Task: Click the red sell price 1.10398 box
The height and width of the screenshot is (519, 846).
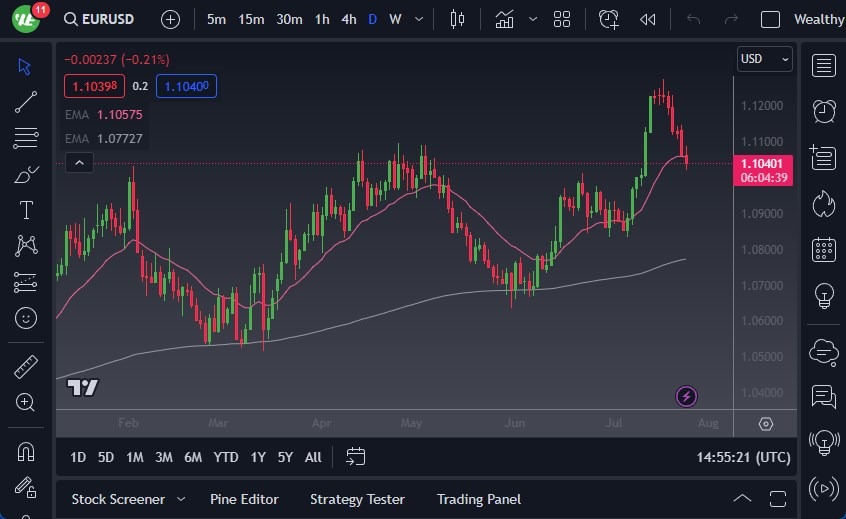Action: coord(93,87)
